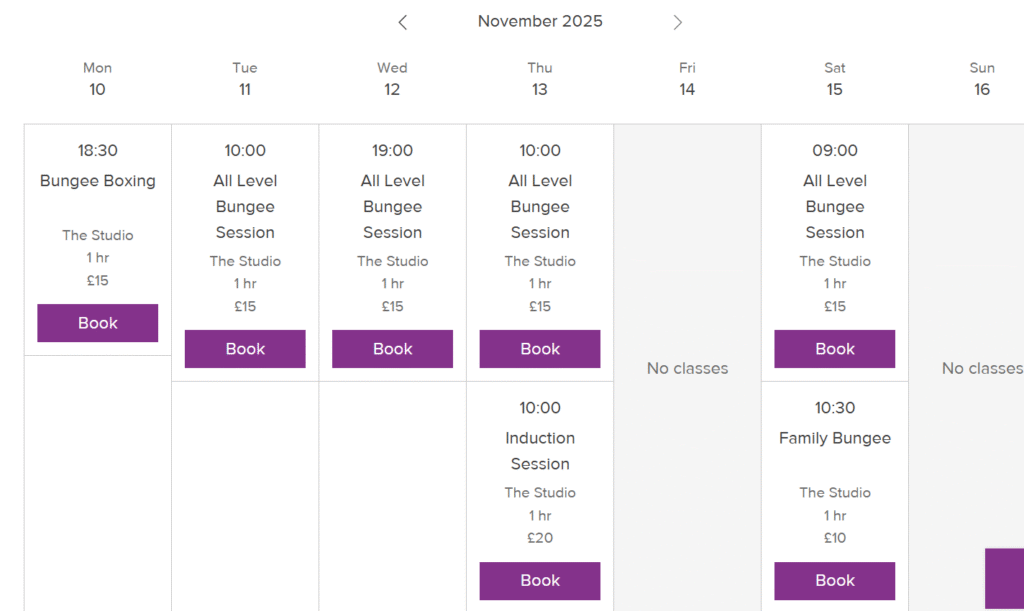
Task: Go to previous month with left chevron
Action: (x=403, y=22)
